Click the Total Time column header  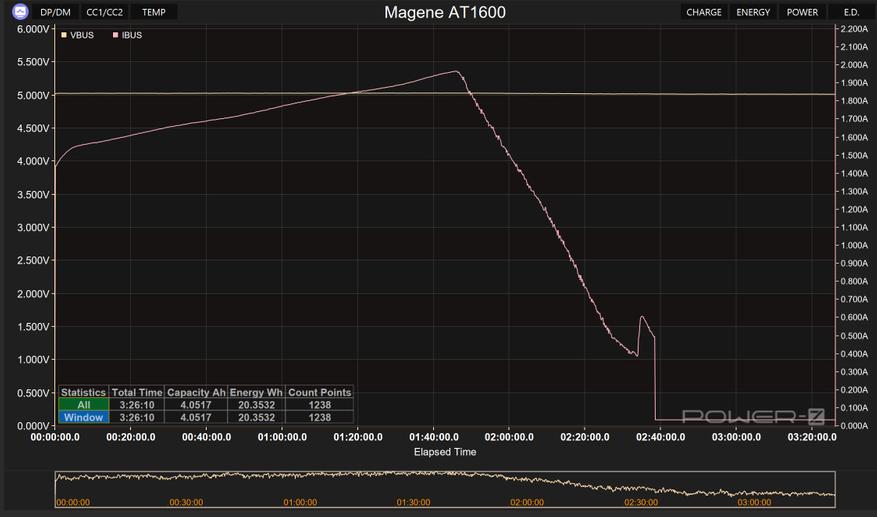point(137,392)
